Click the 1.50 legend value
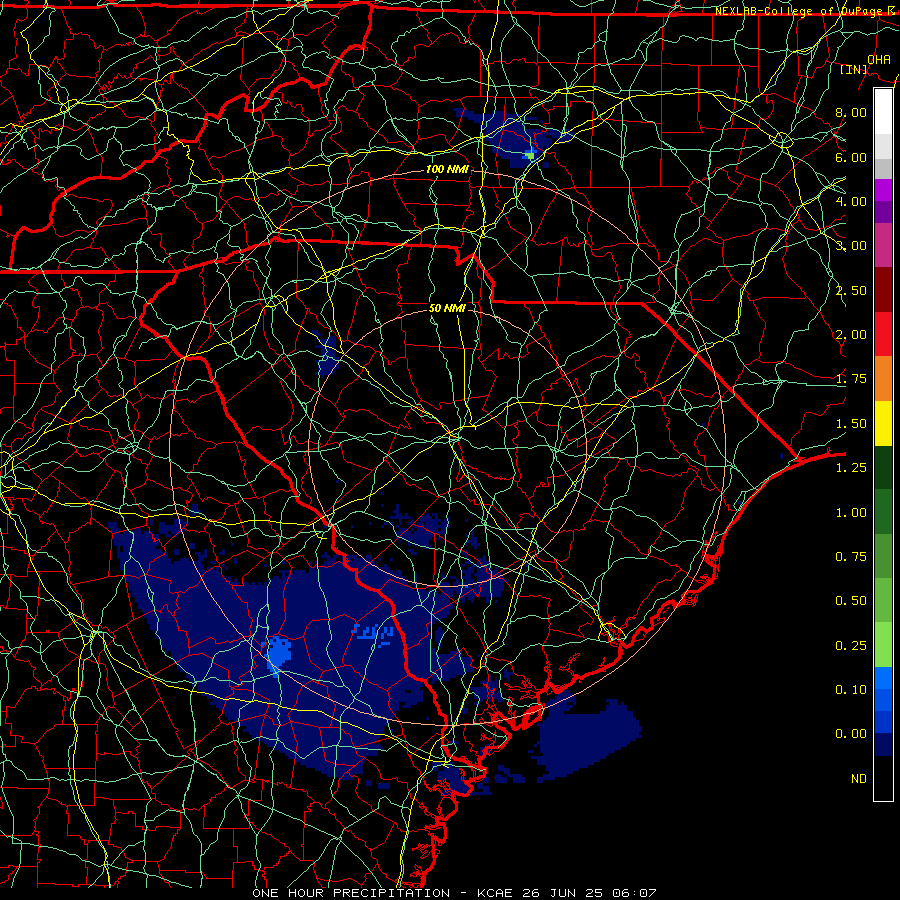The height and width of the screenshot is (900, 900). tap(851, 424)
